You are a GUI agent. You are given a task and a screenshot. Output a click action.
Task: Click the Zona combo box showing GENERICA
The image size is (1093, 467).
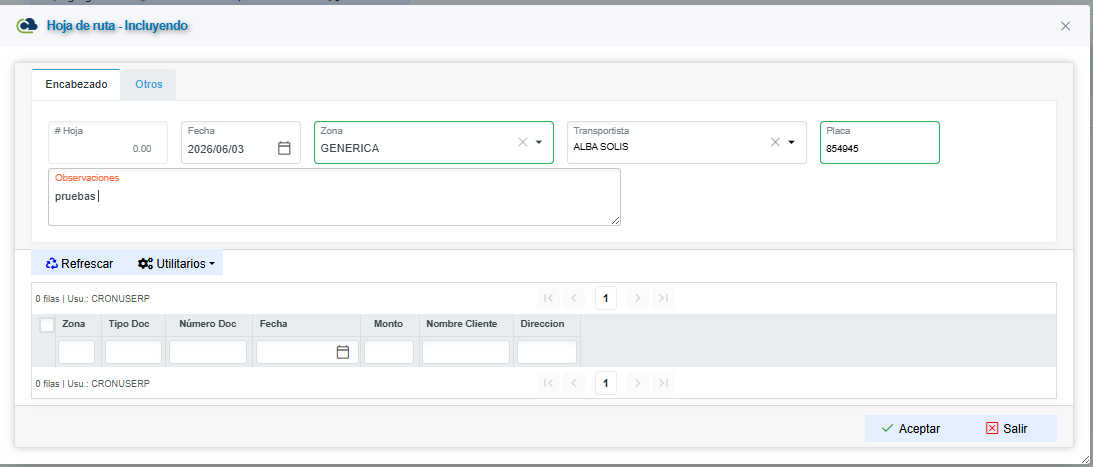(434, 143)
